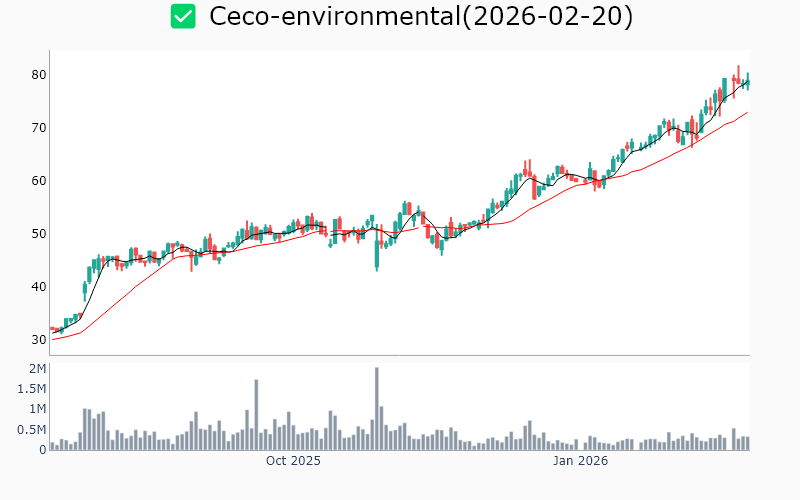Click the 50 price axis label
The height and width of the screenshot is (500, 800).
point(39,234)
